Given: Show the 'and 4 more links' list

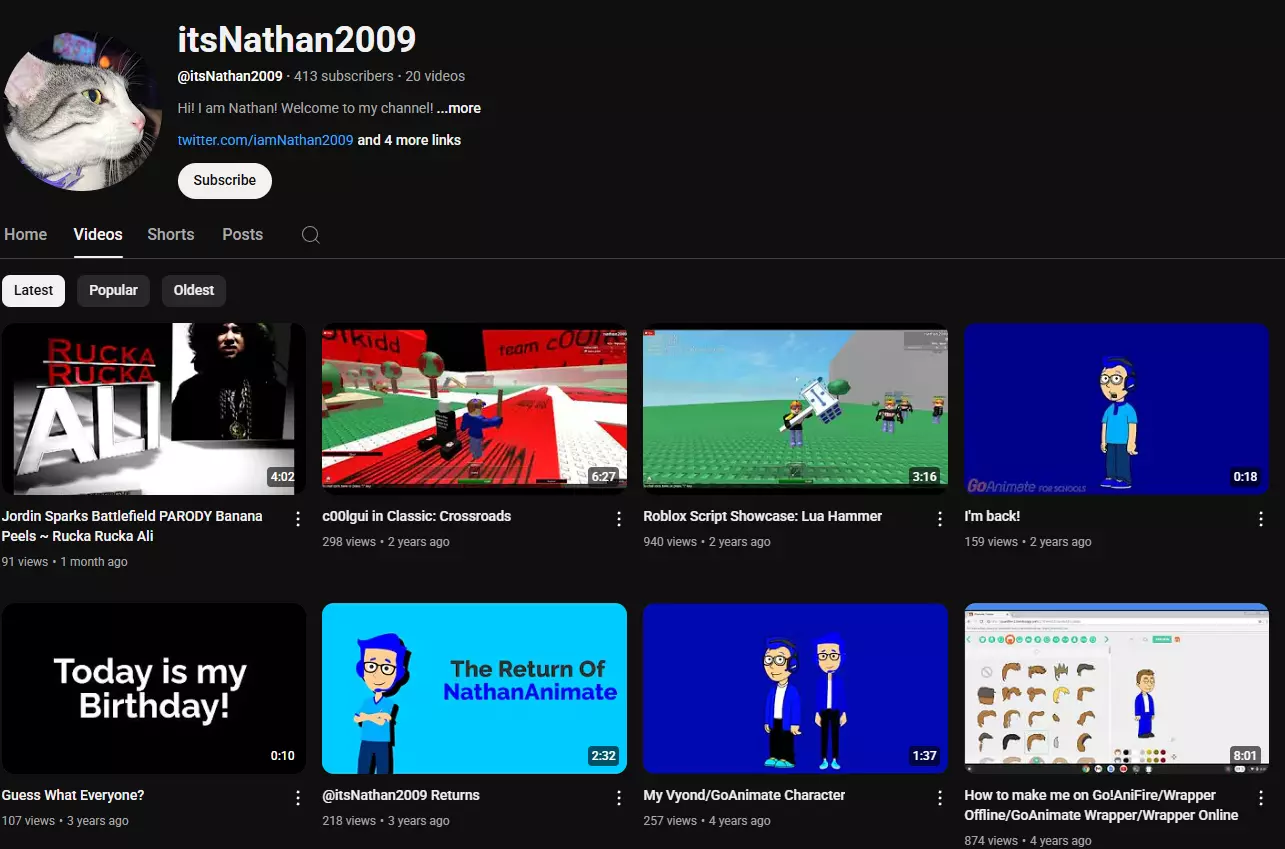Looking at the screenshot, I should tap(409, 140).
